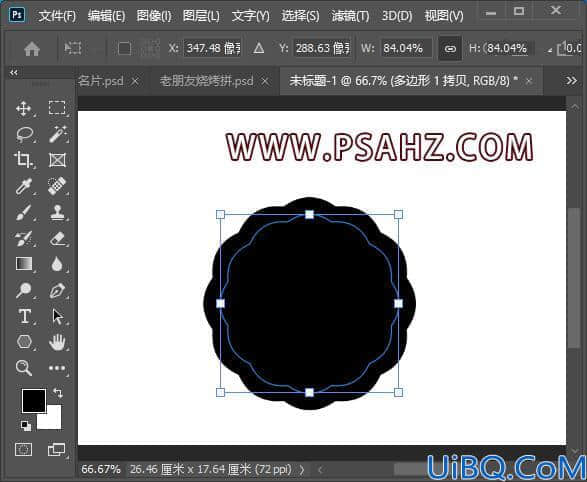Toggle the maintain aspect ratio link button
587x482 pixels.
pos(450,49)
